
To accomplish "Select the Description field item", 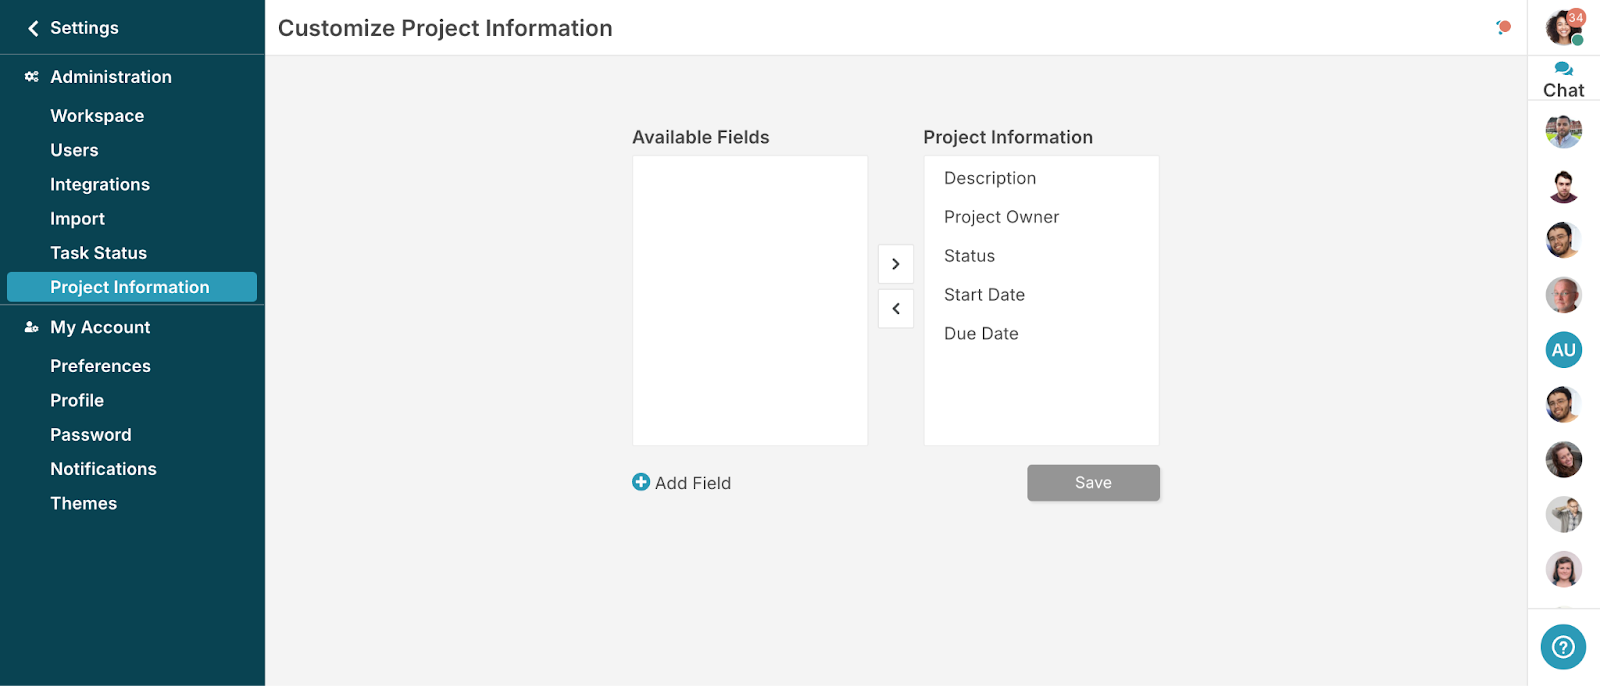I will pos(990,178).
